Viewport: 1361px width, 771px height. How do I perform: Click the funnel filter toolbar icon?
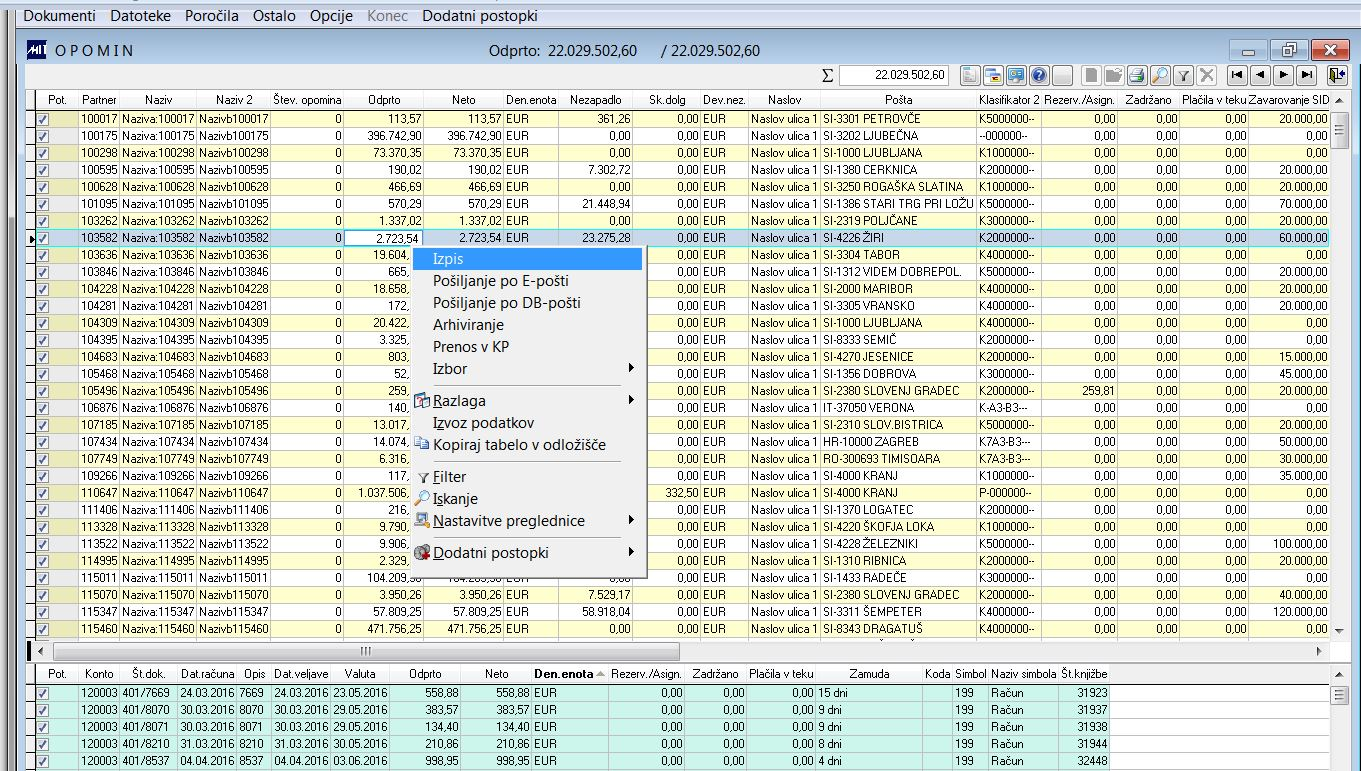1182,75
